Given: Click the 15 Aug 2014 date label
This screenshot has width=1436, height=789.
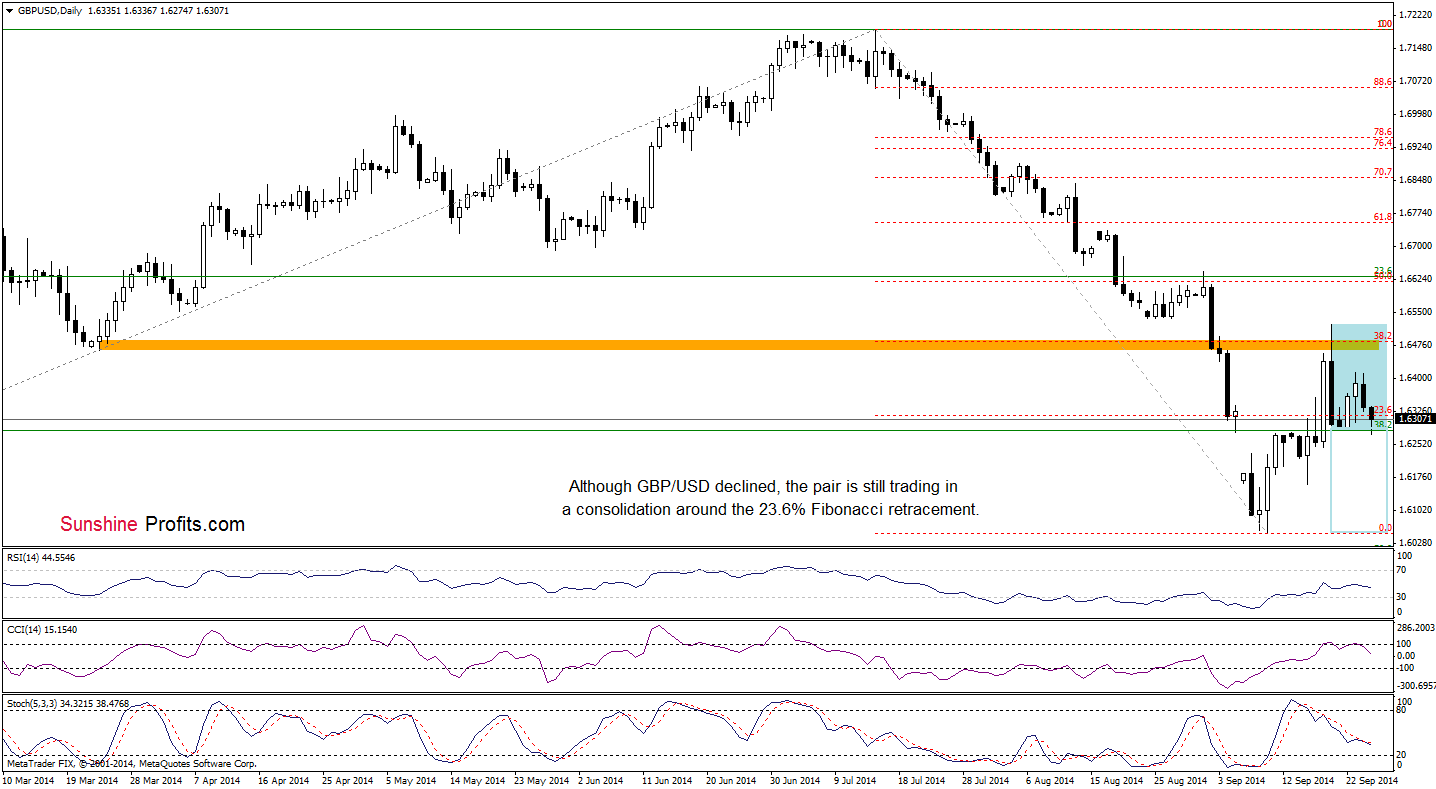Looking at the screenshot, I should [x=1114, y=778].
